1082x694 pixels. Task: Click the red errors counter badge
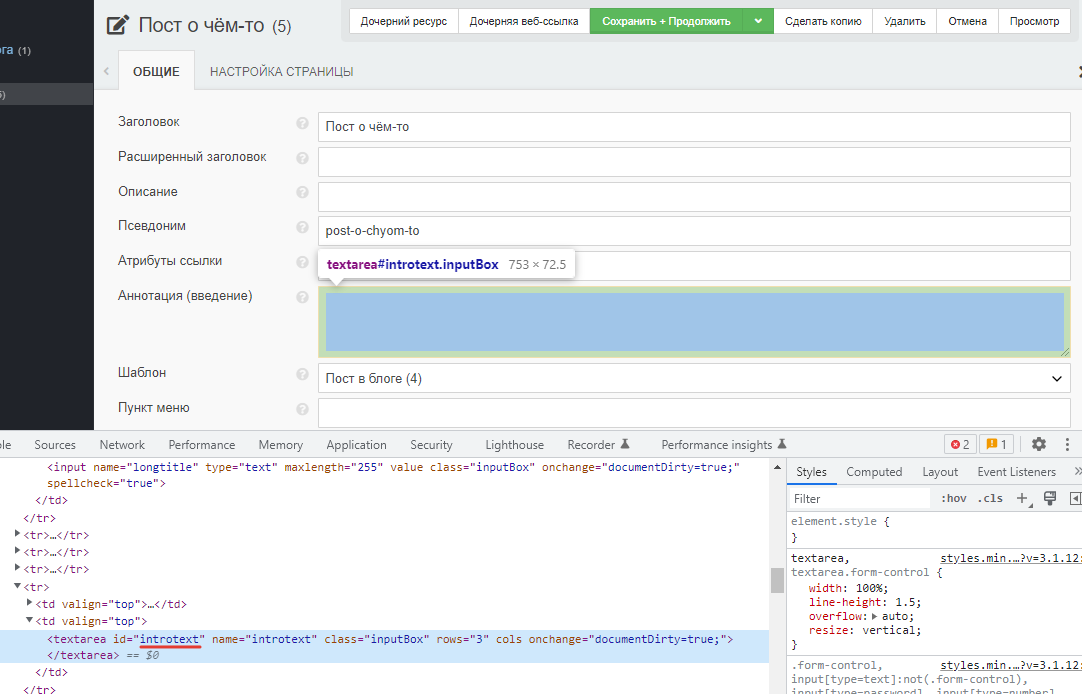click(x=960, y=445)
